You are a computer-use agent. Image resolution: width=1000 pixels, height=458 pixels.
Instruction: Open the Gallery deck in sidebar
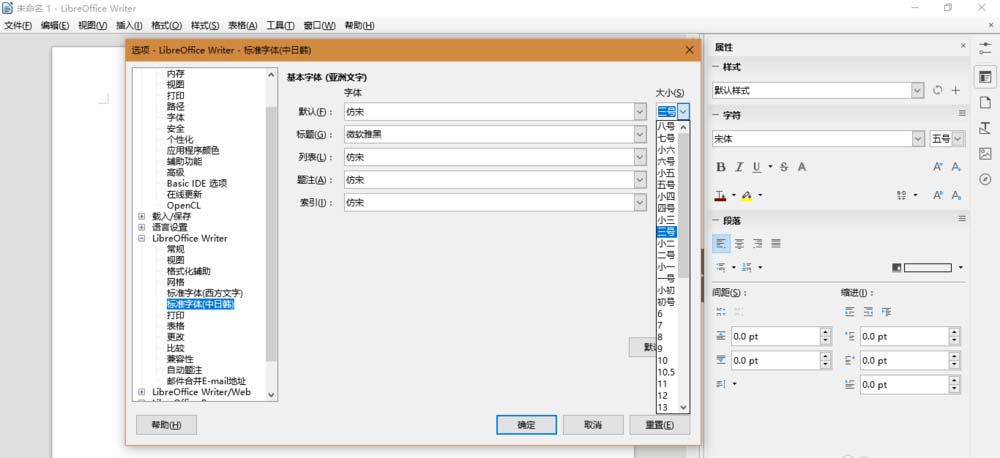click(x=985, y=153)
